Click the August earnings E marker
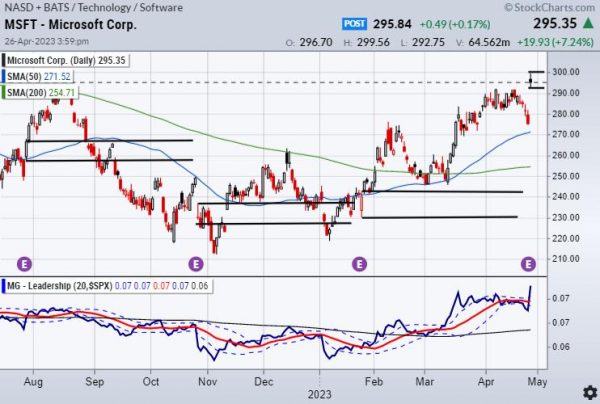 [24, 264]
